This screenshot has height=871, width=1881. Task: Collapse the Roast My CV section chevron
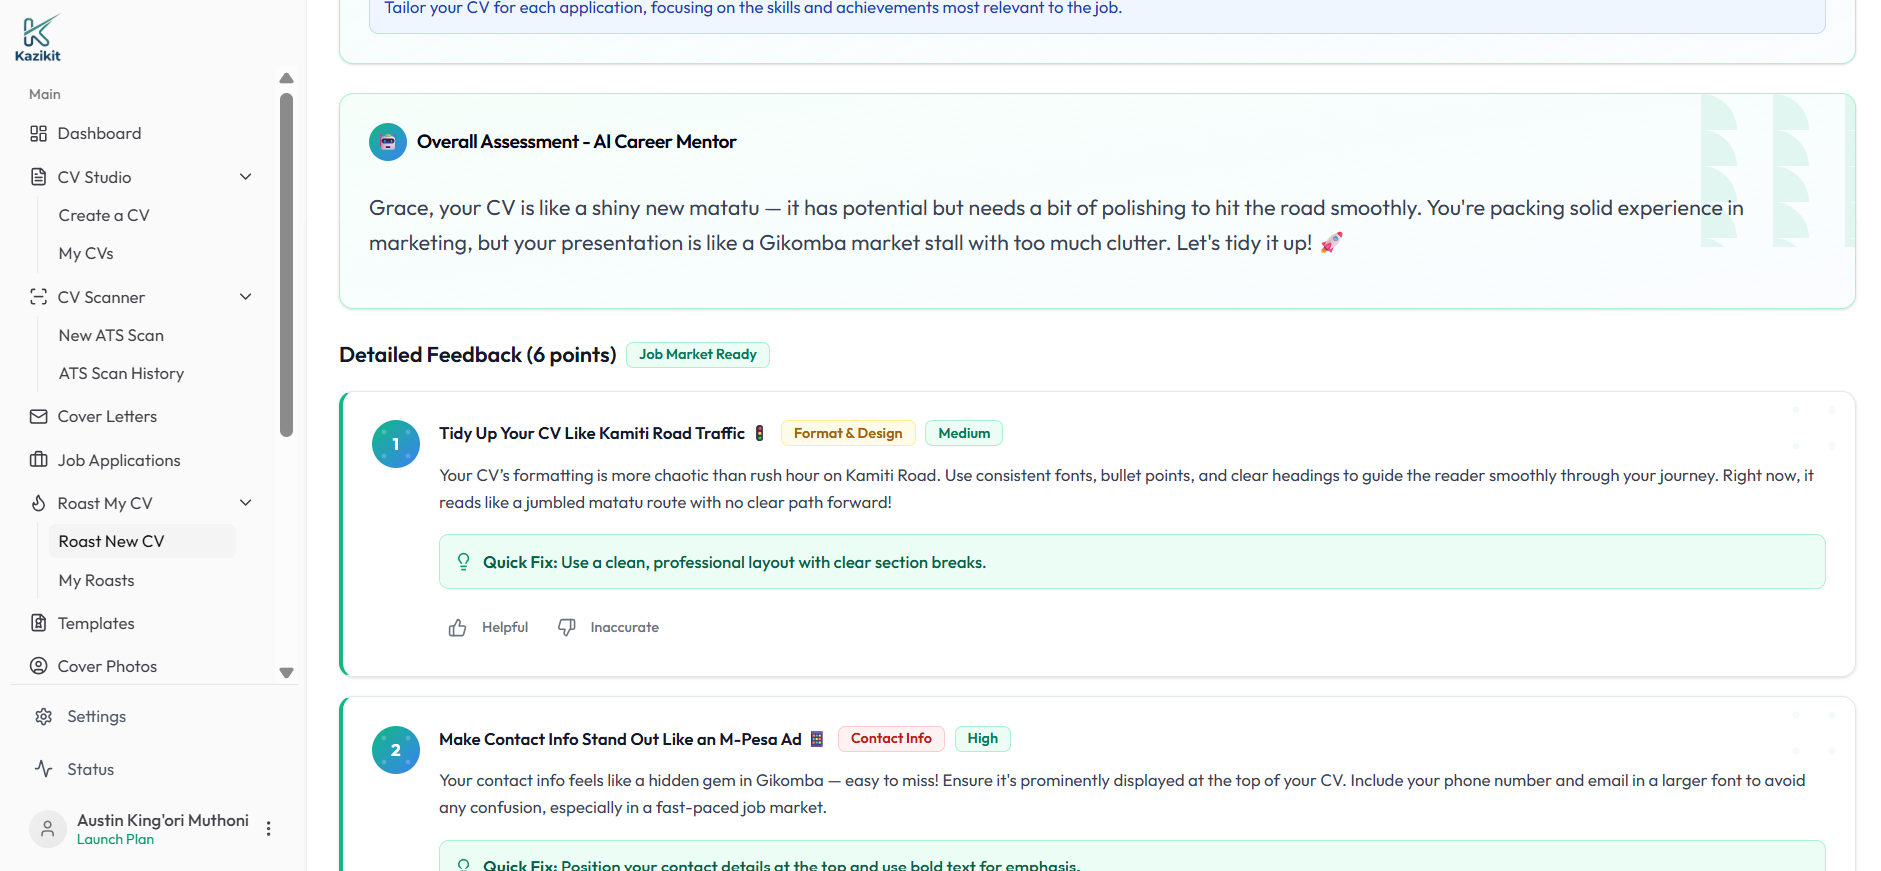tap(246, 503)
